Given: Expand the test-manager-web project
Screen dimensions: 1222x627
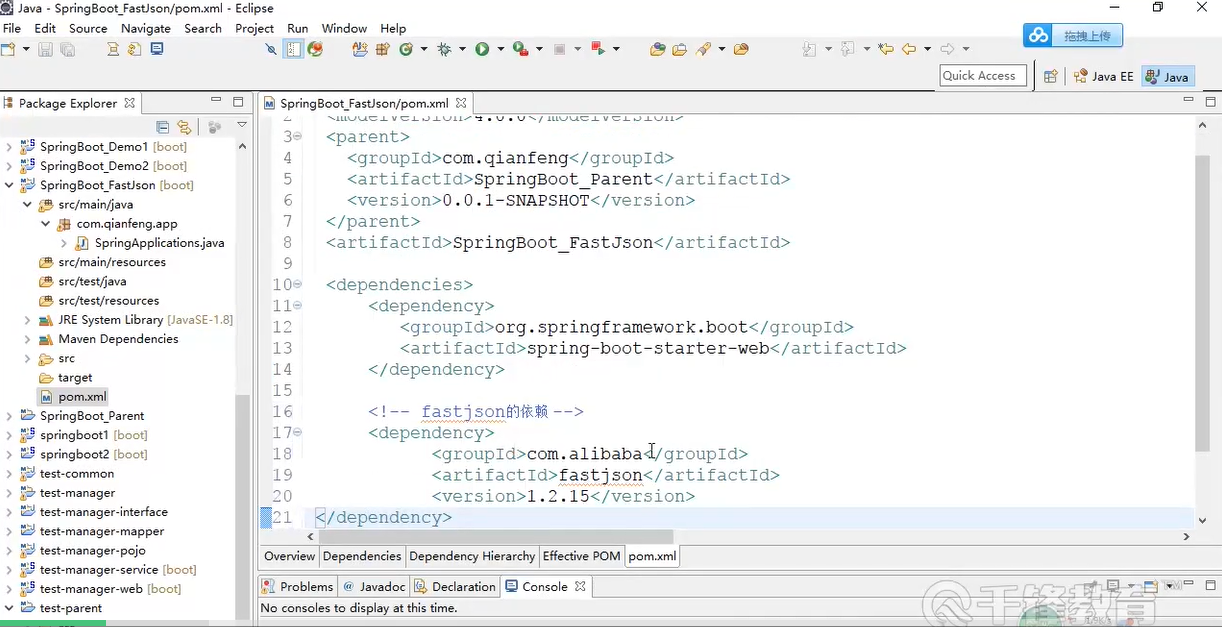Looking at the screenshot, I should (9, 589).
